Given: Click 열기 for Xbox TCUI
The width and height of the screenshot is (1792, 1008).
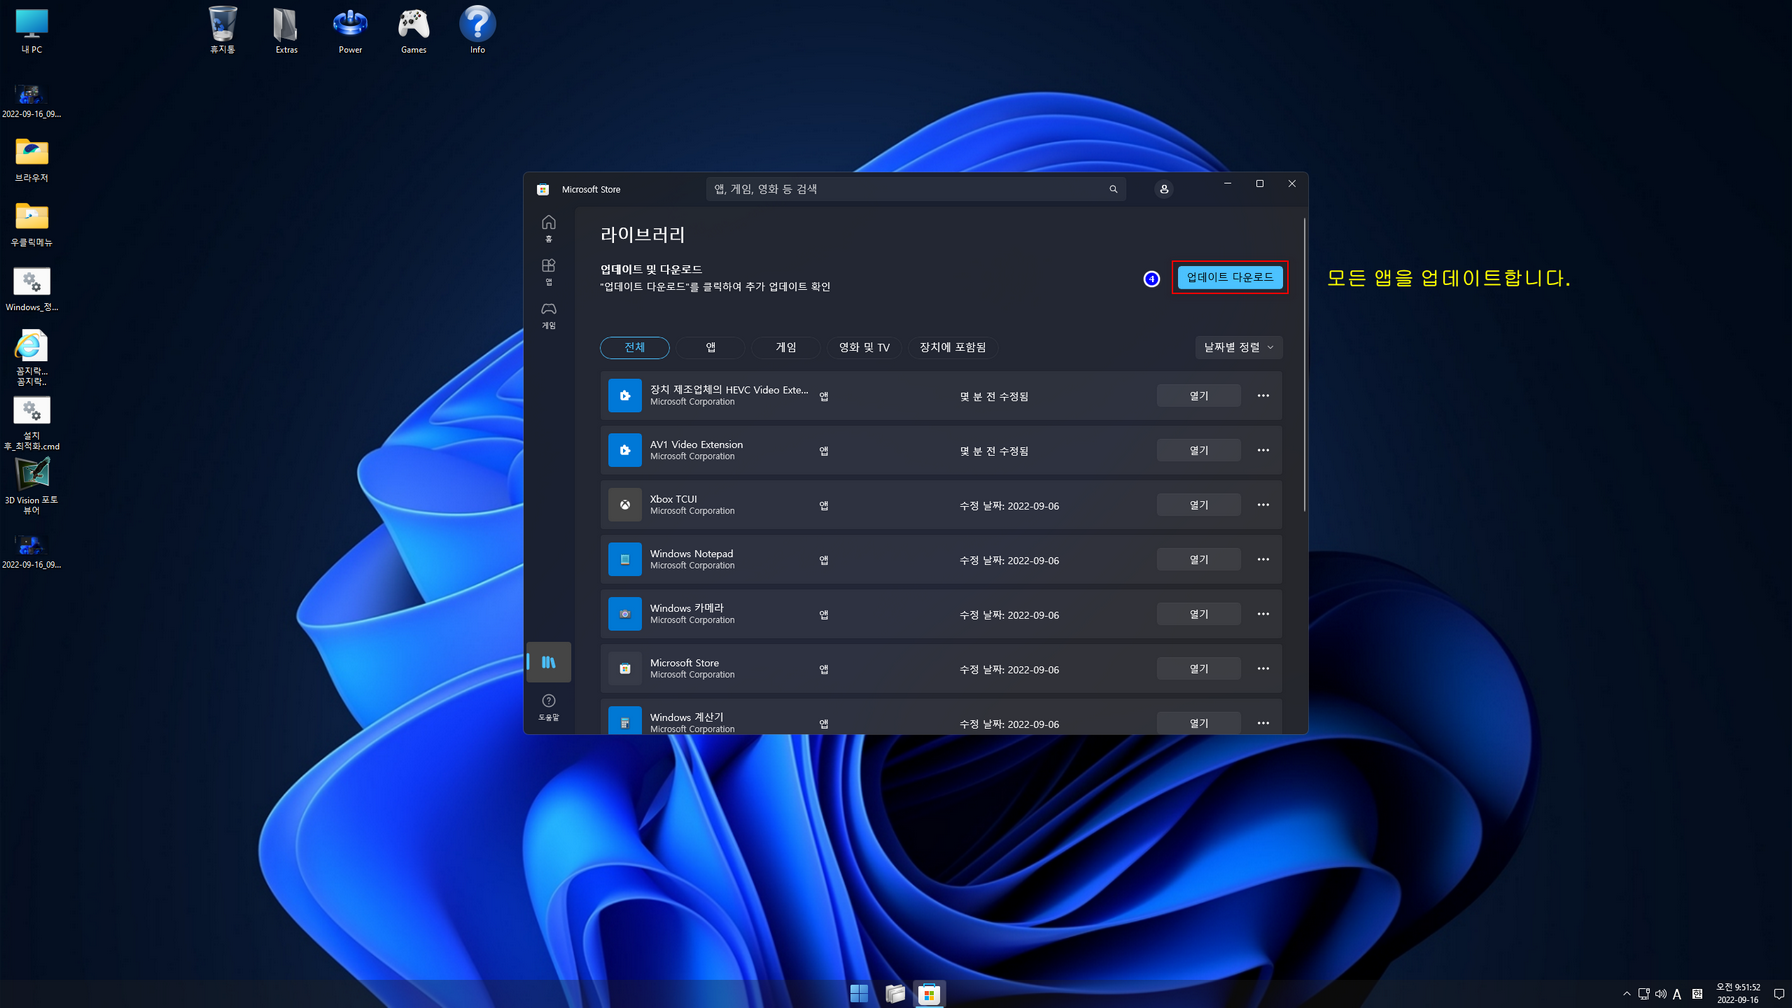Looking at the screenshot, I should click(x=1199, y=505).
